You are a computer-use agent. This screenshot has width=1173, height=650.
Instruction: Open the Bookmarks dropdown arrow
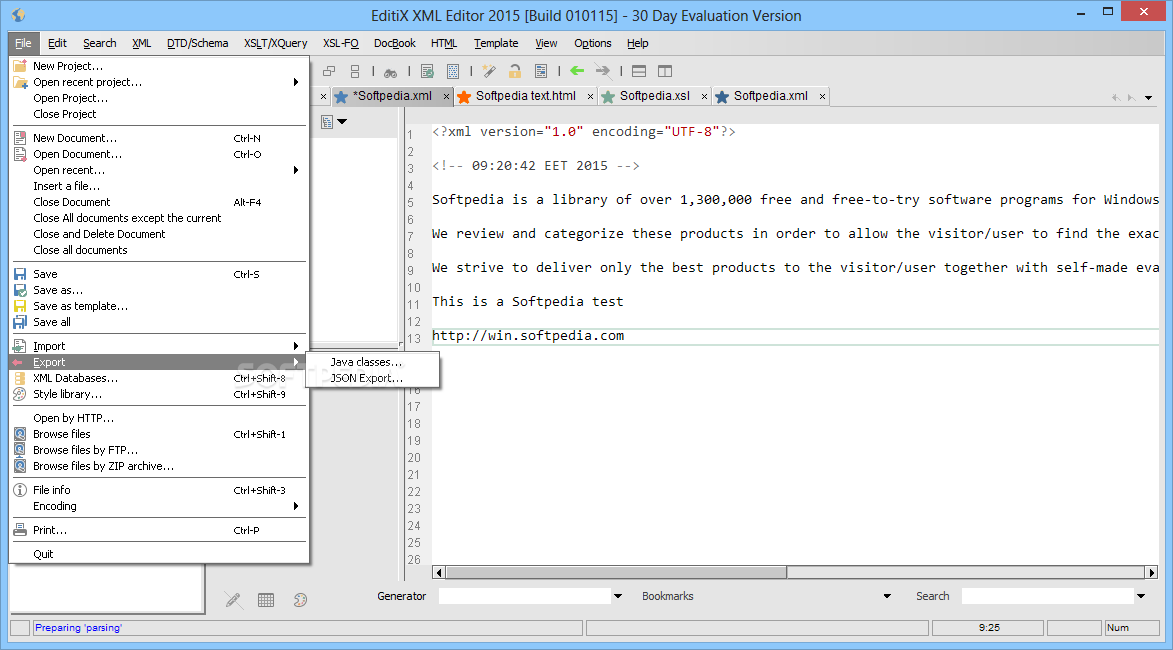coord(887,596)
